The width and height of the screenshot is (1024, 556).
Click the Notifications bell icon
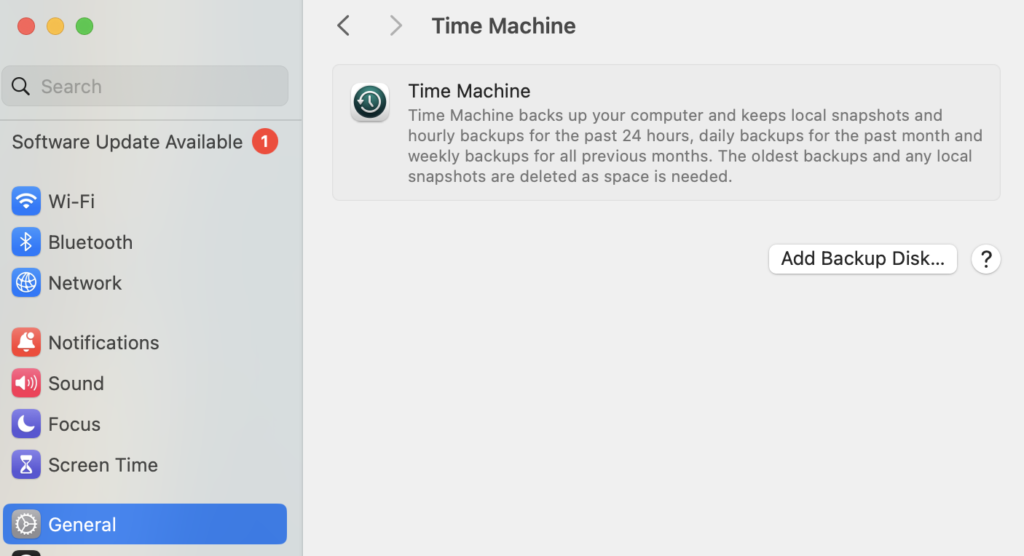(26, 342)
